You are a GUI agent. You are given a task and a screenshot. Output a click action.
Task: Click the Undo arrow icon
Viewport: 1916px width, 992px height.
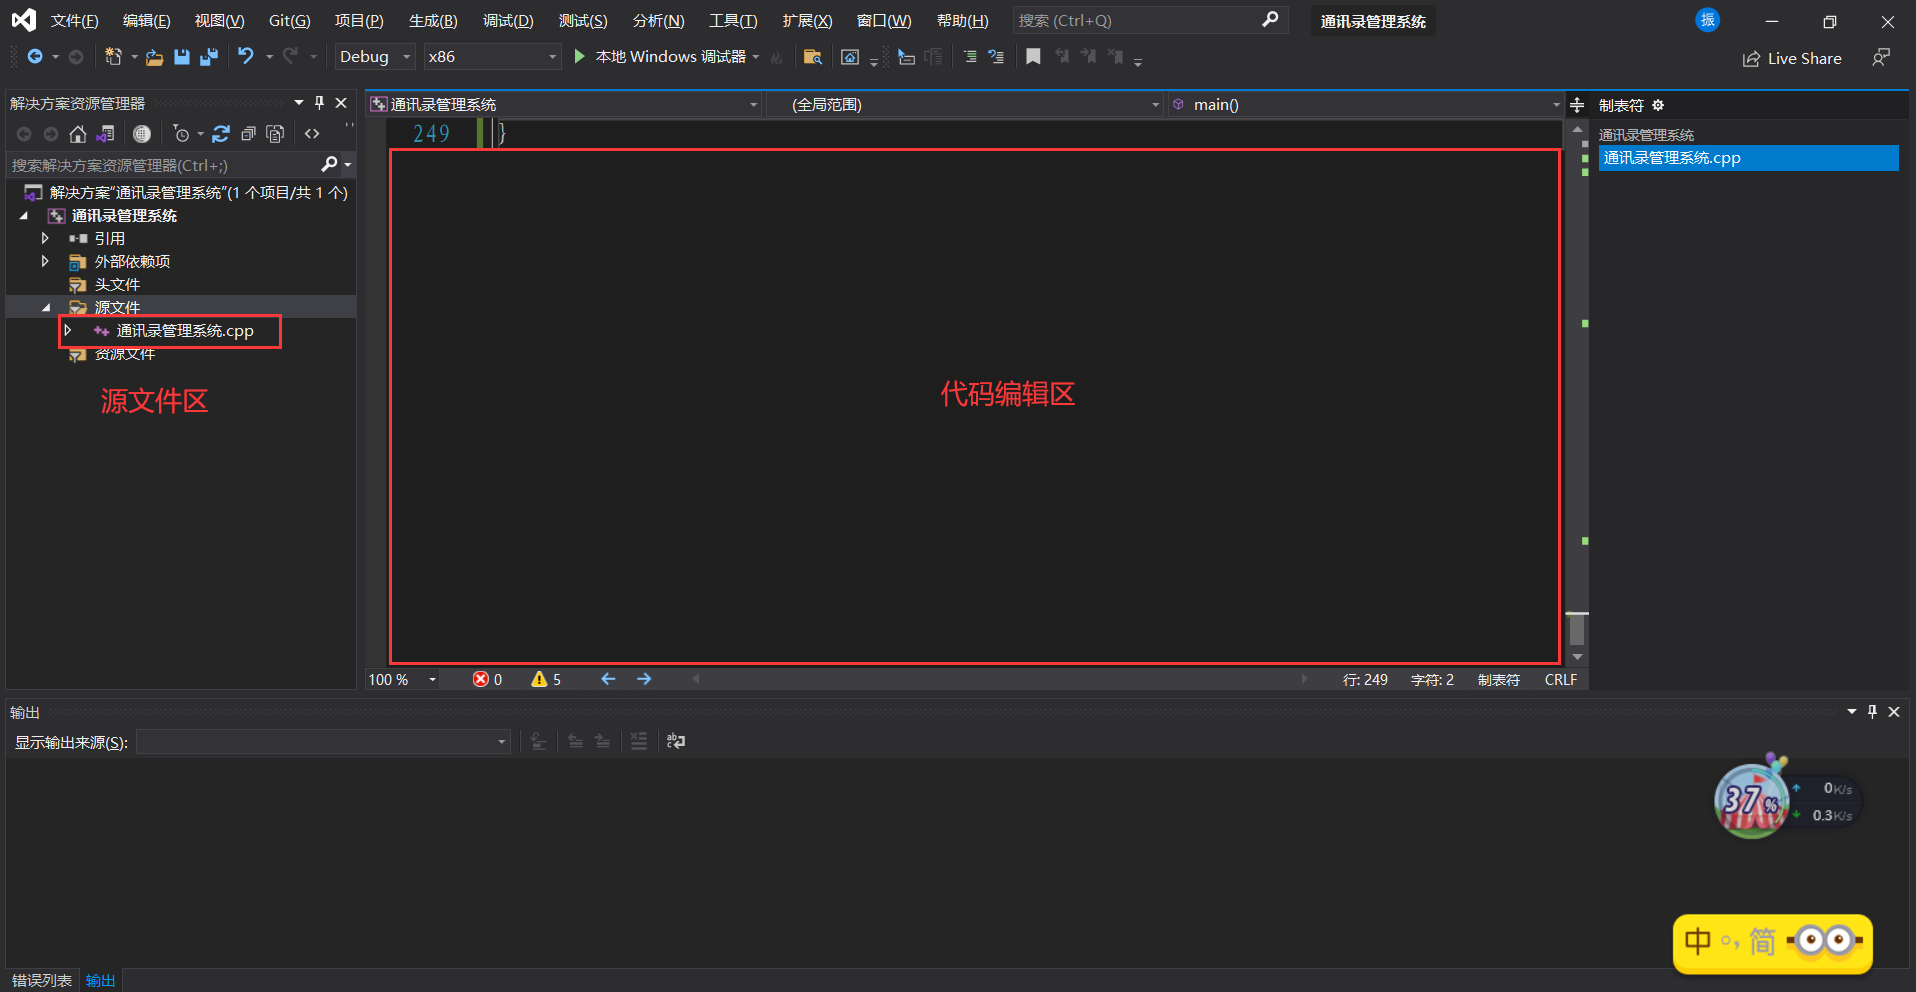[245, 56]
